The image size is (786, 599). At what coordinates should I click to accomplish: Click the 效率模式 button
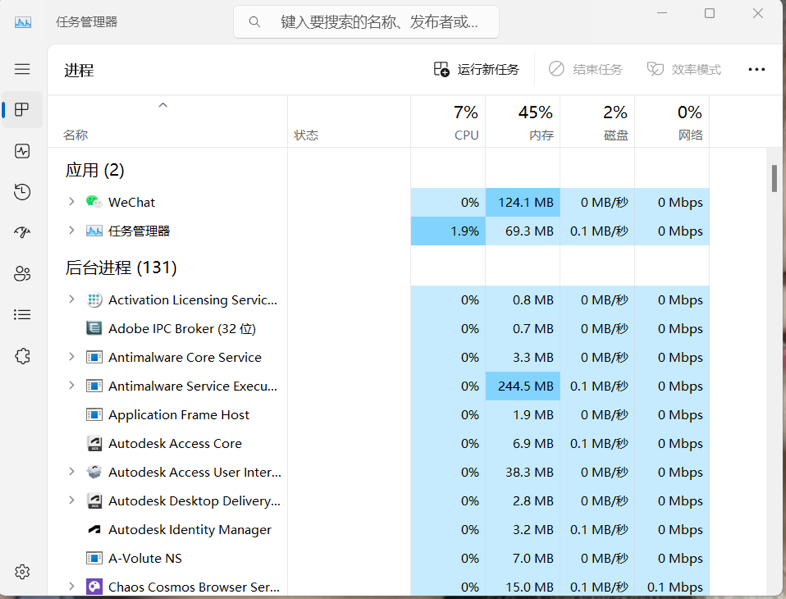coord(684,69)
